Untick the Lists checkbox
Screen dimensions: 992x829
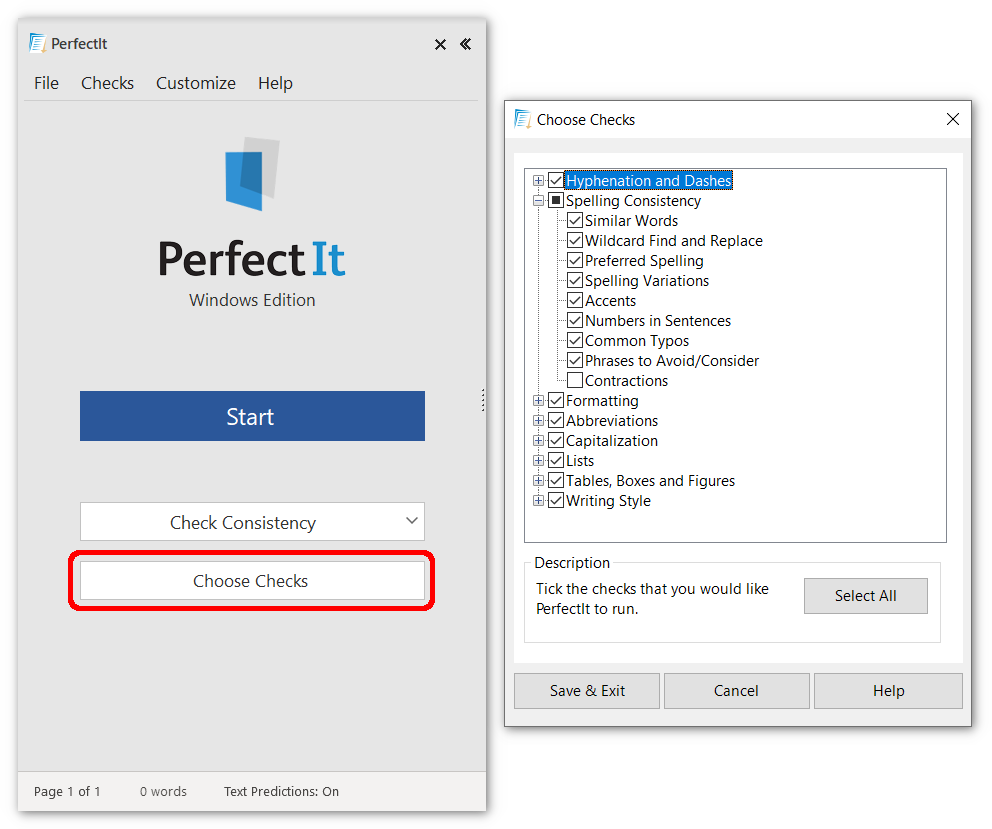tap(556, 461)
